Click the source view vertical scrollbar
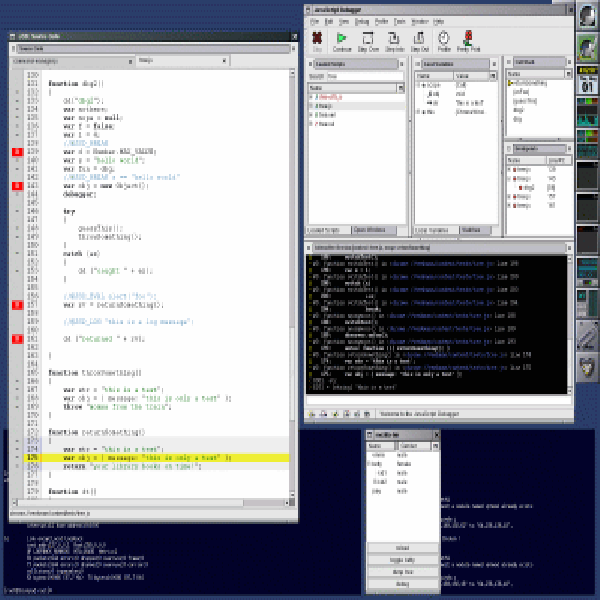This screenshot has width=600, height=600. pyautogui.click(x=292, y=284)
